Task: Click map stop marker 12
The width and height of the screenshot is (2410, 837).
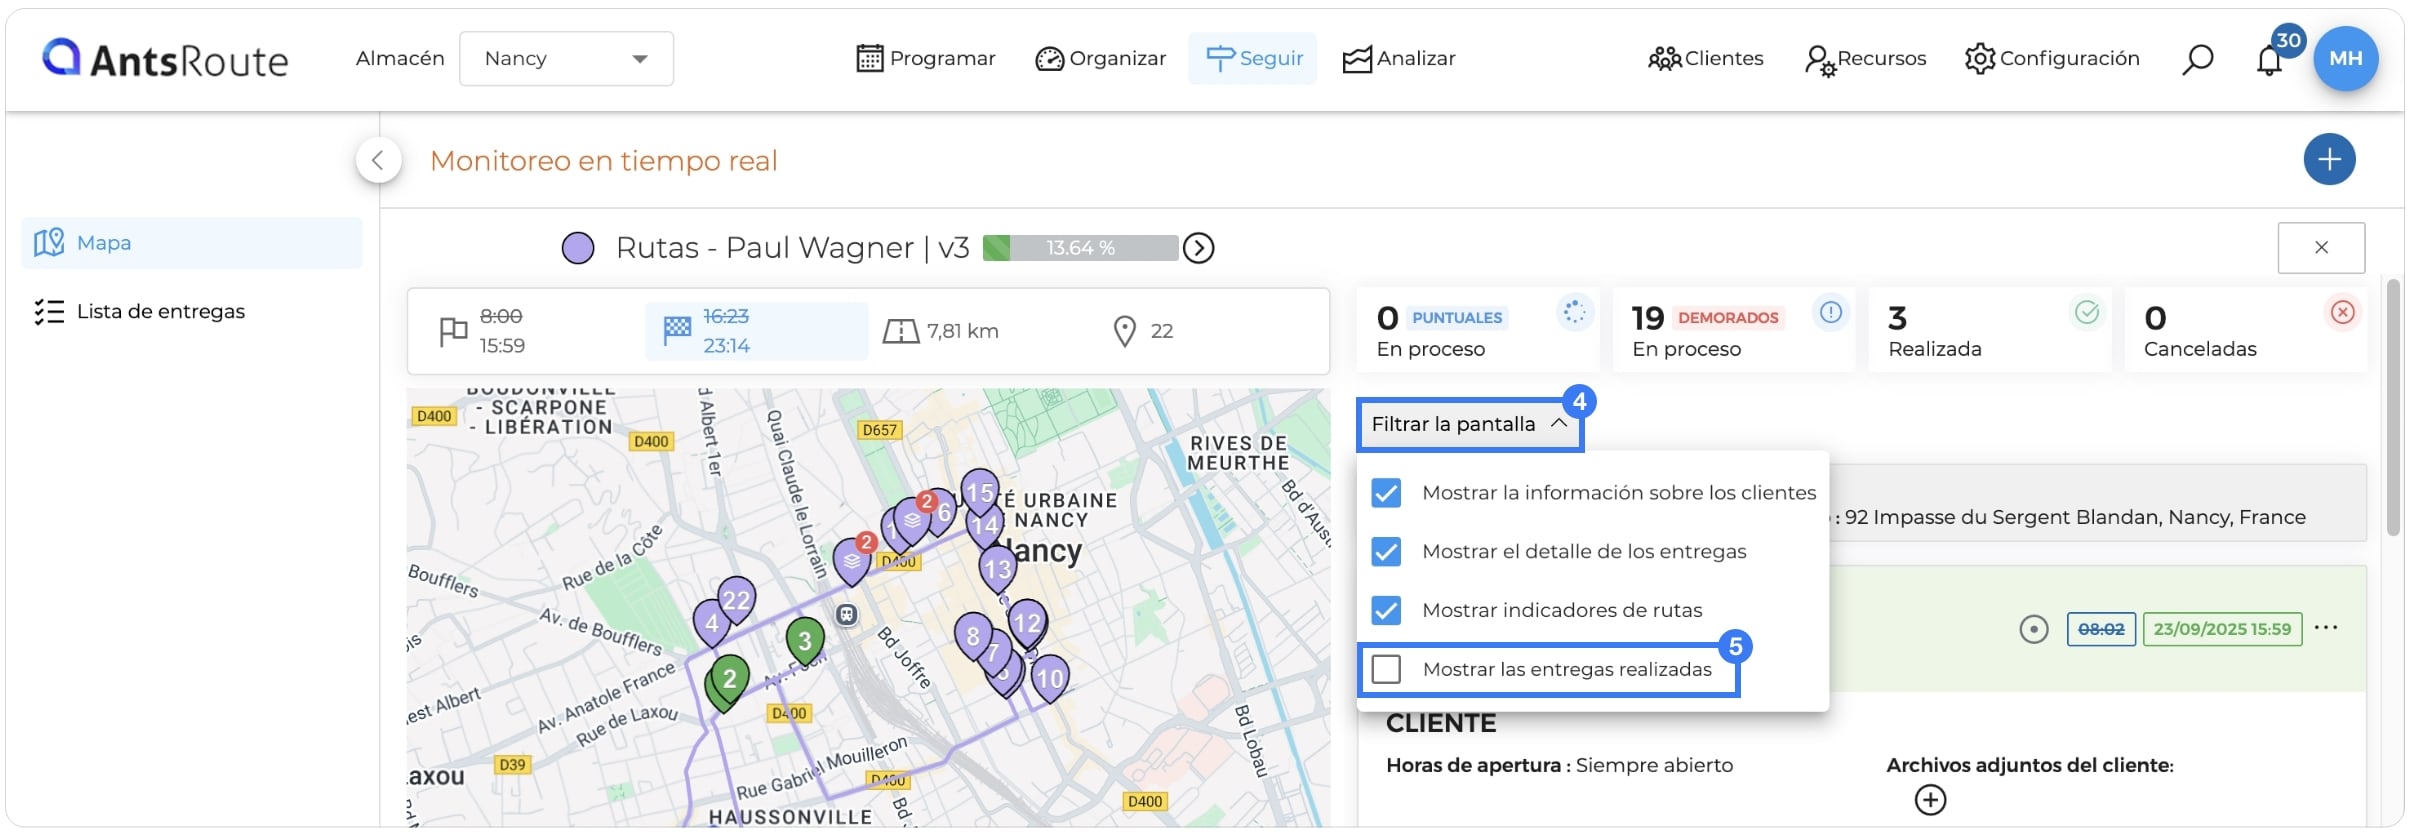Action: tap(1028, 623)
